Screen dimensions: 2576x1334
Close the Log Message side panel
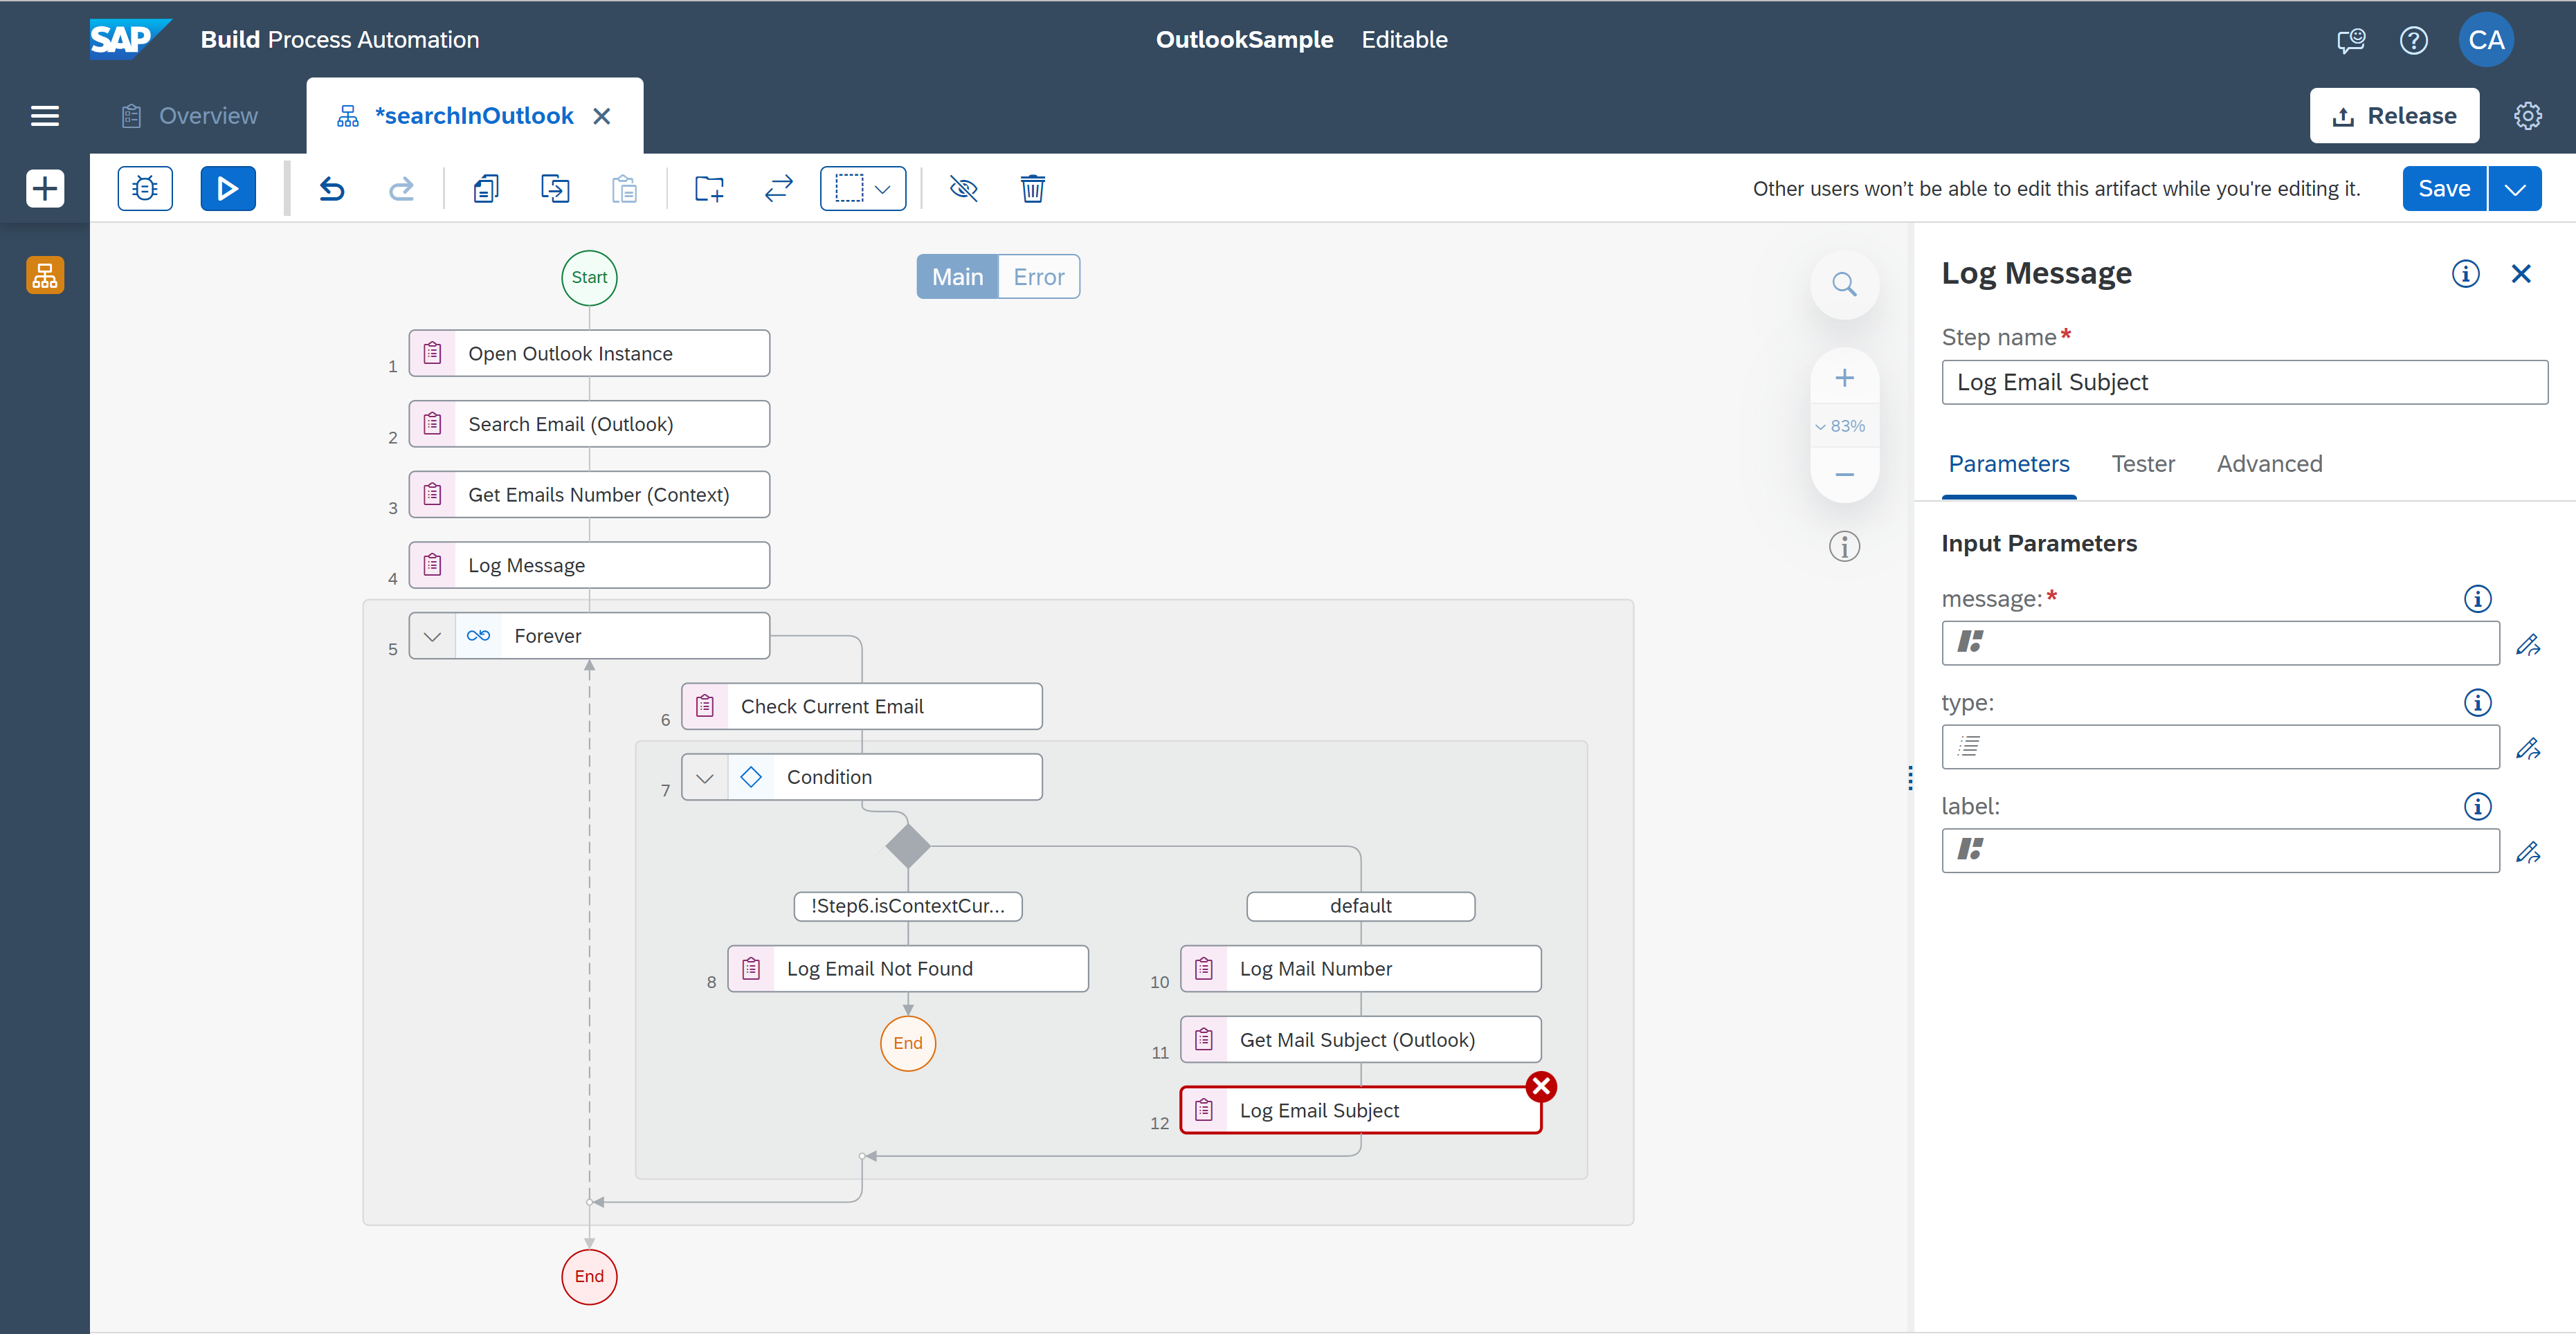(2521, 274)
